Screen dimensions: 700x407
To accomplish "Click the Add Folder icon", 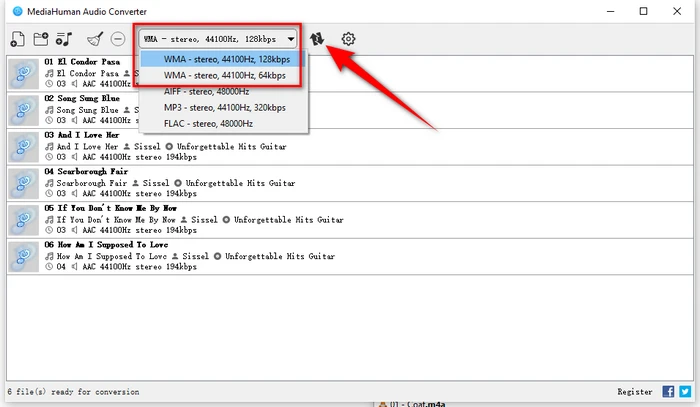I will pos(41,40).
